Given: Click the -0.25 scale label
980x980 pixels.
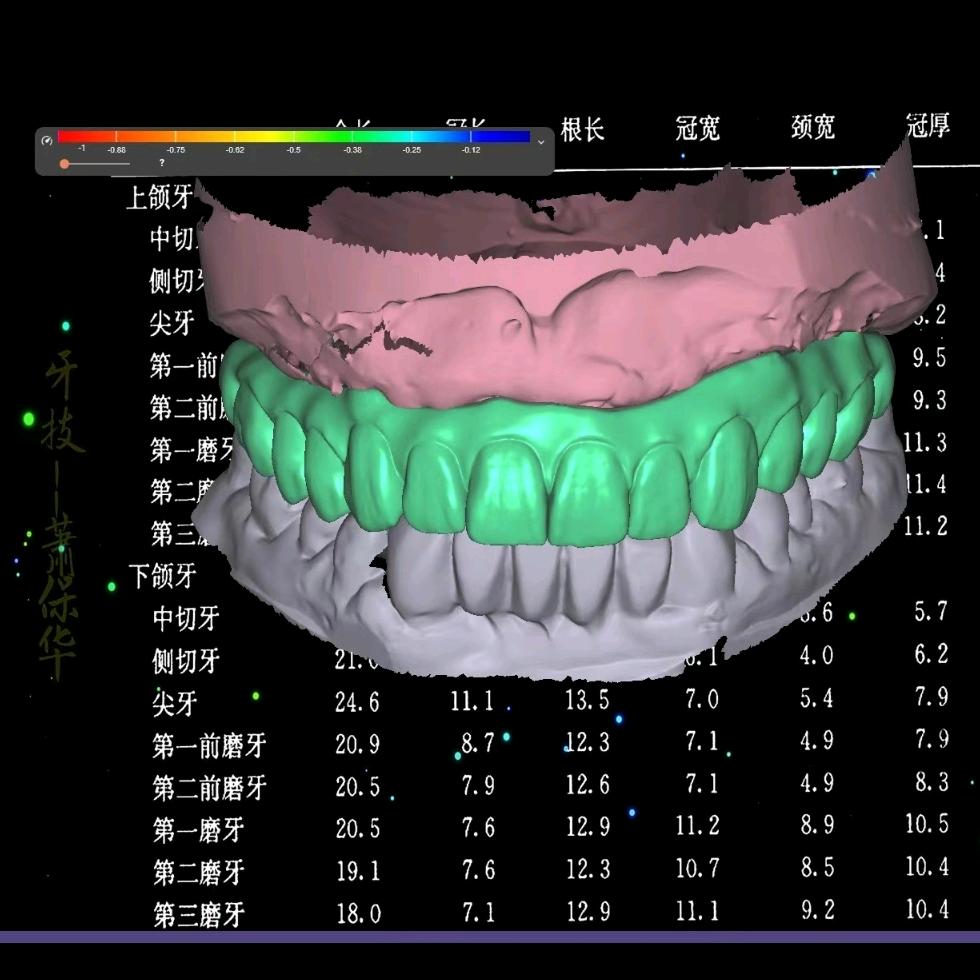Looking at the screenshot, I should click(x=412, y=150).
